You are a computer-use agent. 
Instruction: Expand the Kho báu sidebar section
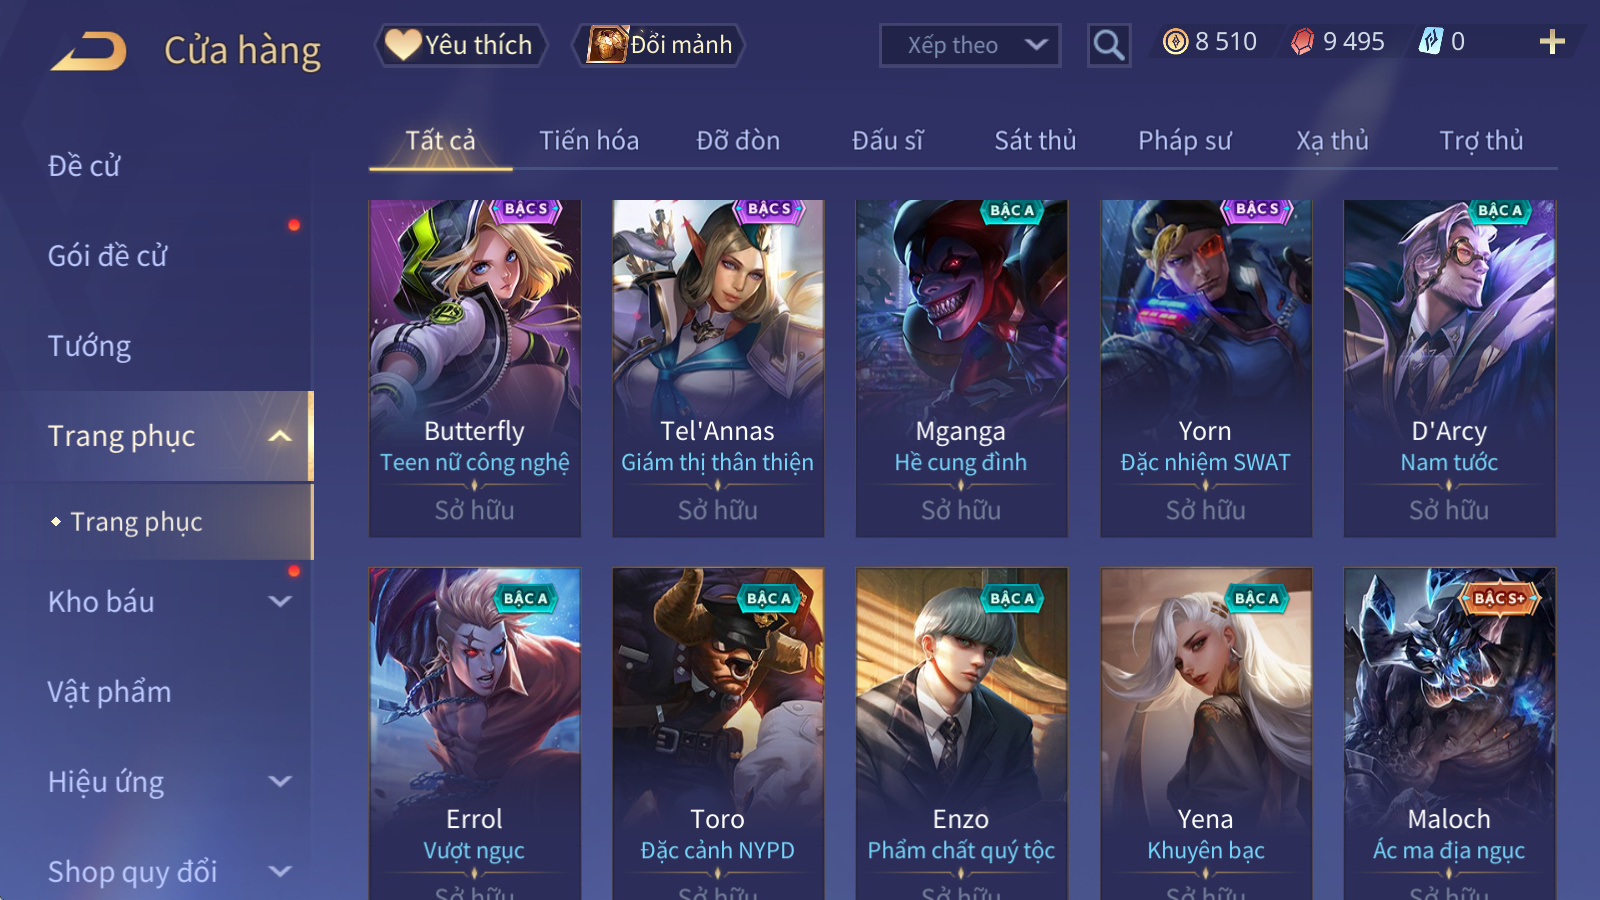tap(280, 602)
